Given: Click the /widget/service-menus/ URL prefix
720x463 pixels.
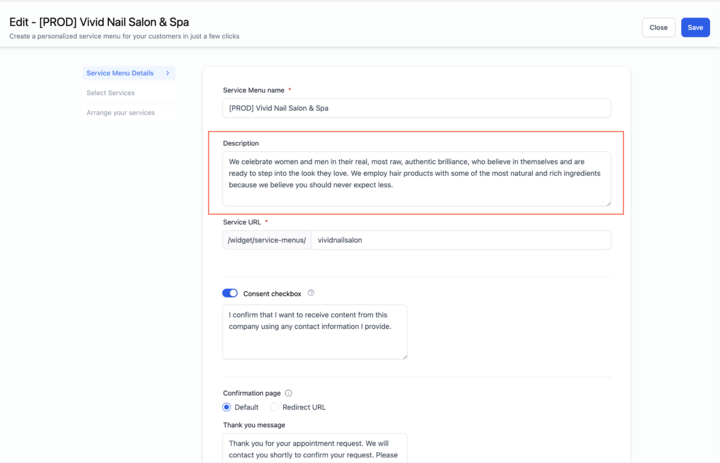Looking at the screenshot, I should pyautogui.click(x=267, y=240).
